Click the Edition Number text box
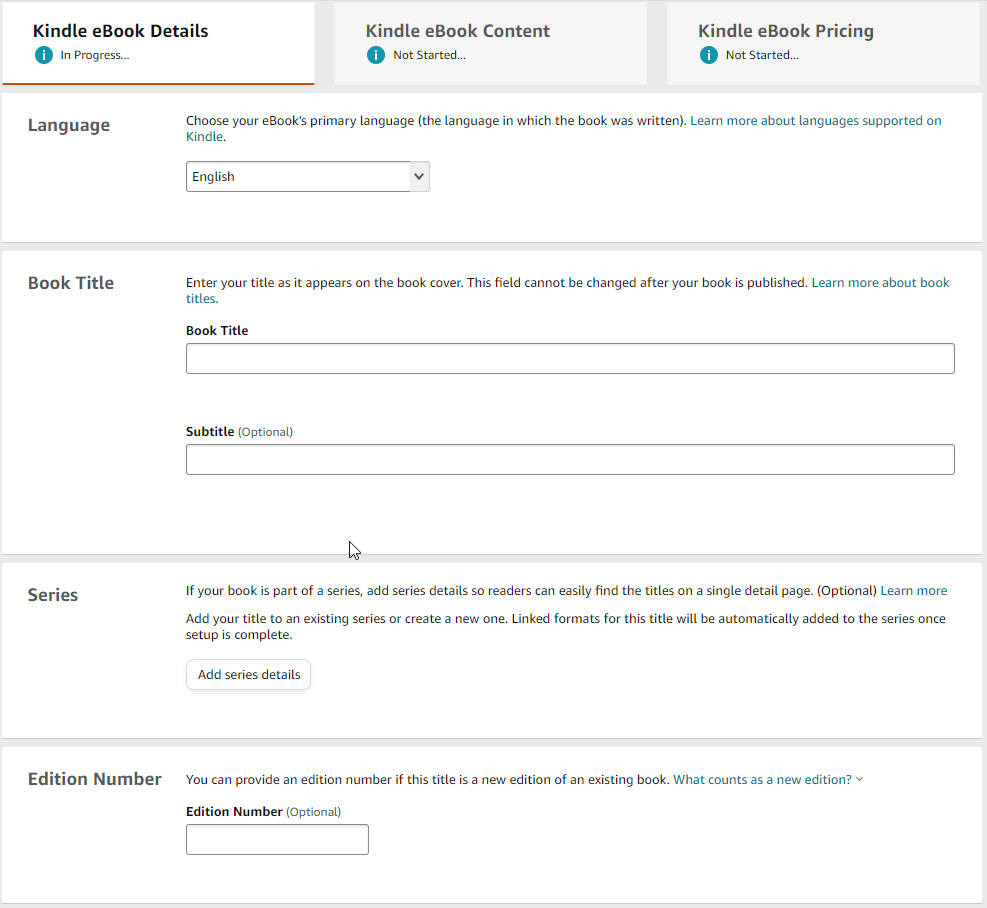This screenshot has height=908, width=987. pos(277,840)
